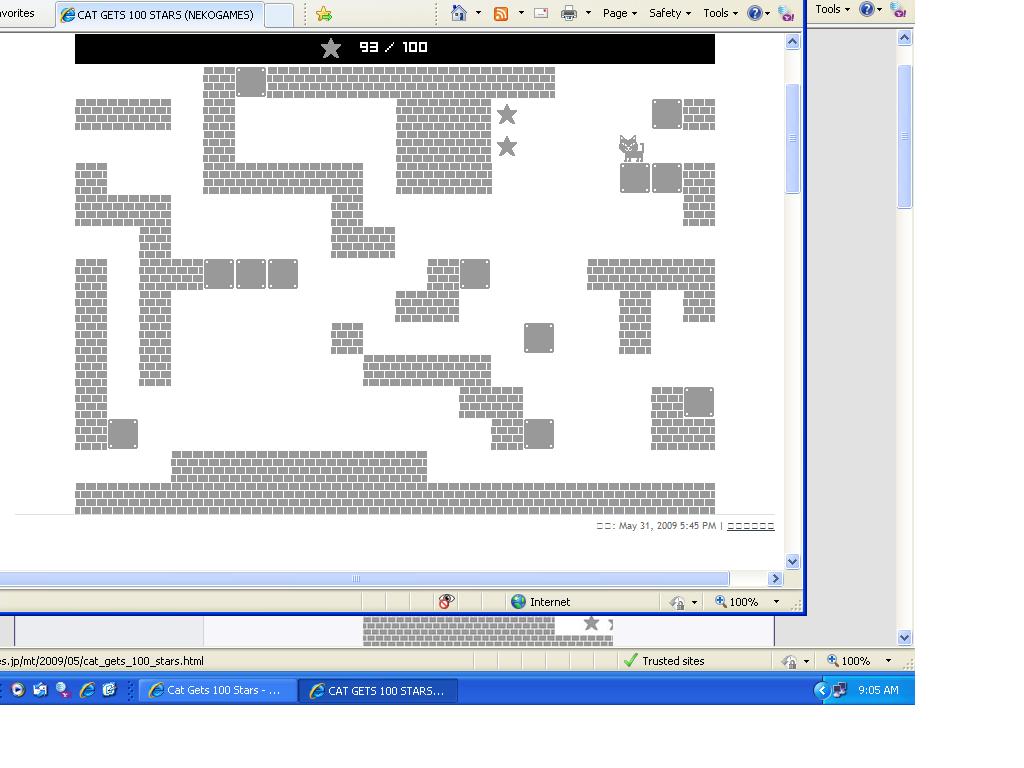Open the Page menu
This screenshot has width=1024, height=768.
pyautogui.click(x=620, y=13)
